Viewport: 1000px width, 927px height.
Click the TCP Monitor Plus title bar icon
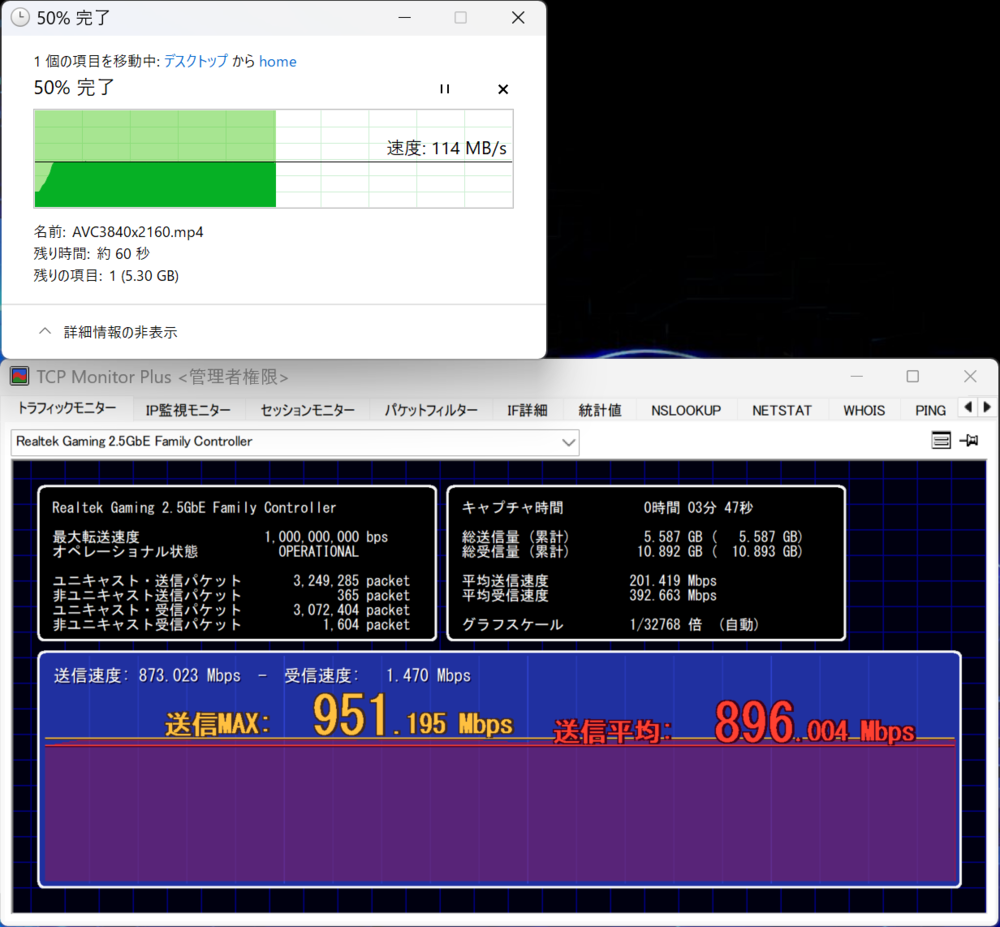coord(19,375)
